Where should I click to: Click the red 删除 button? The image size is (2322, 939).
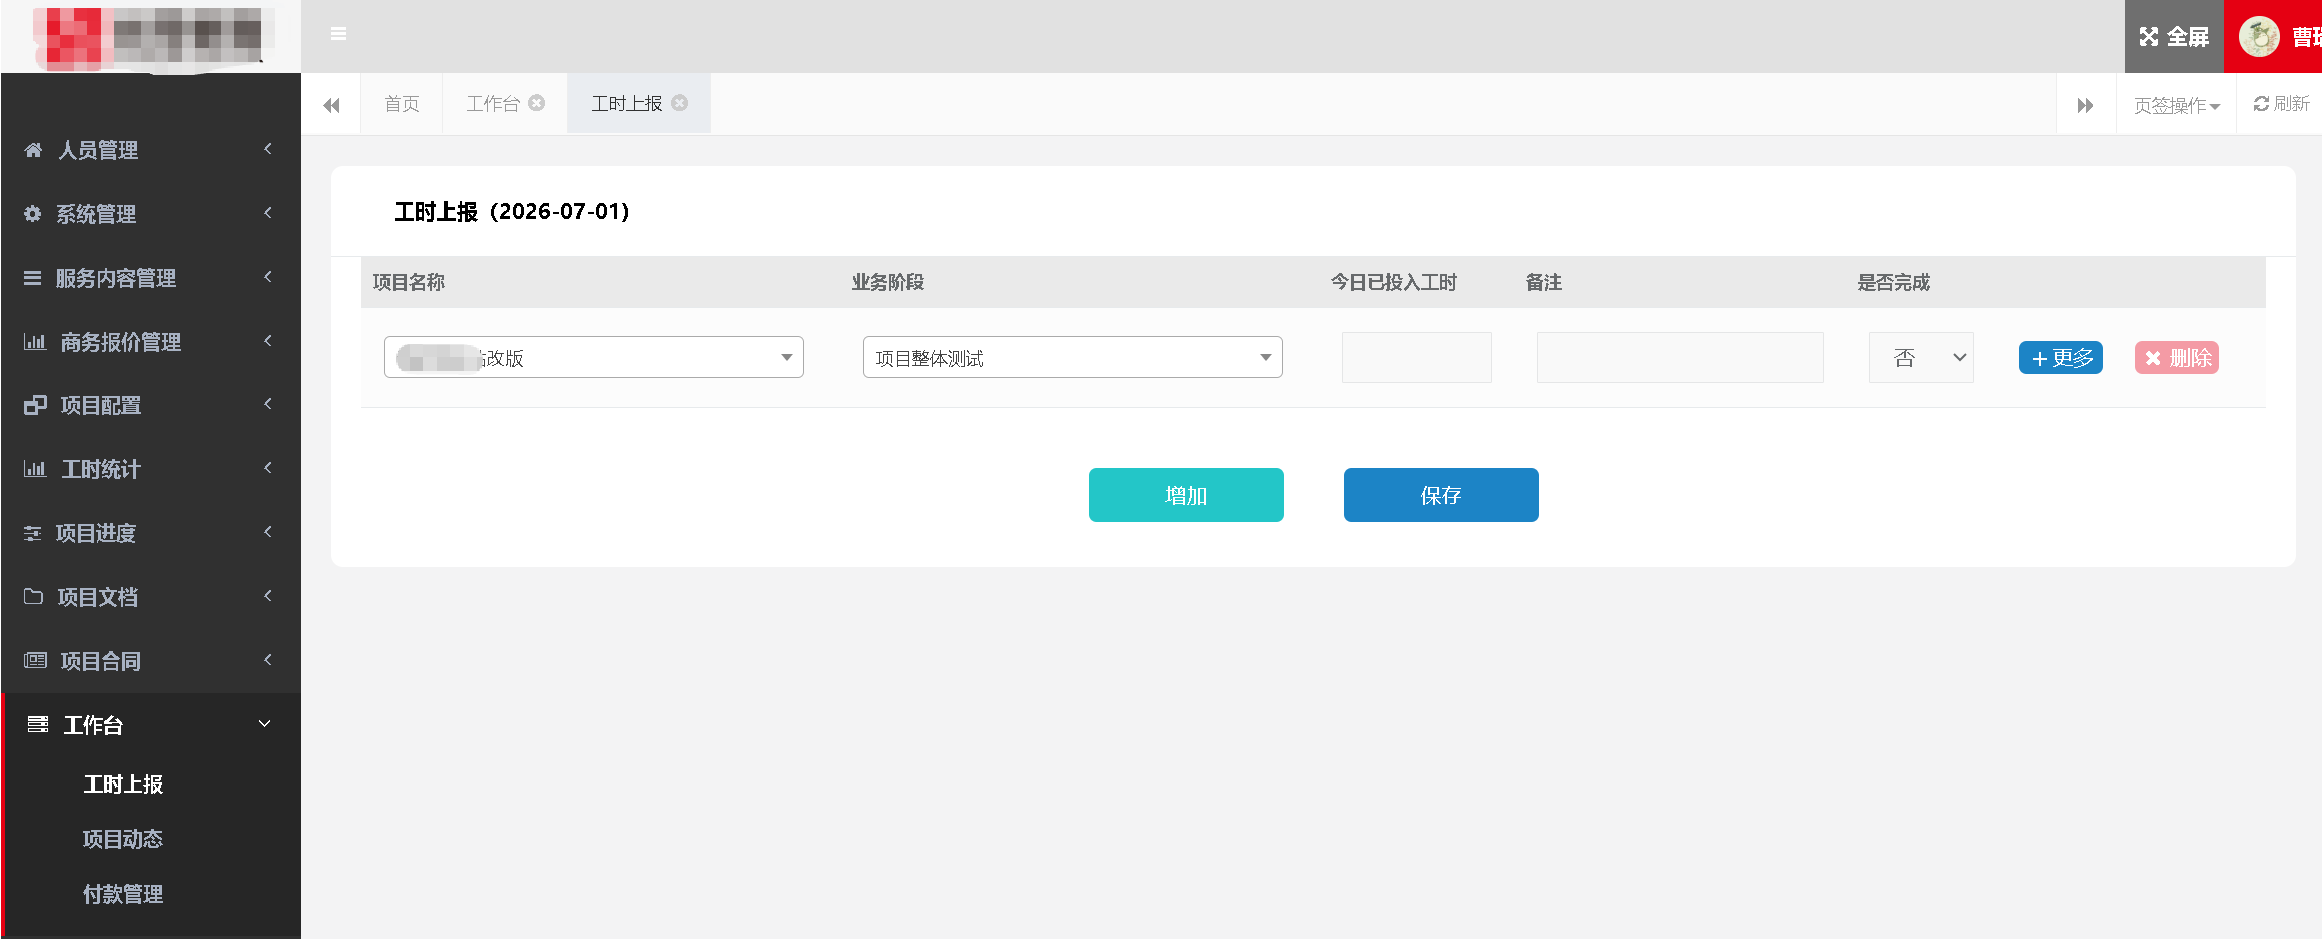click(2177, 358)
